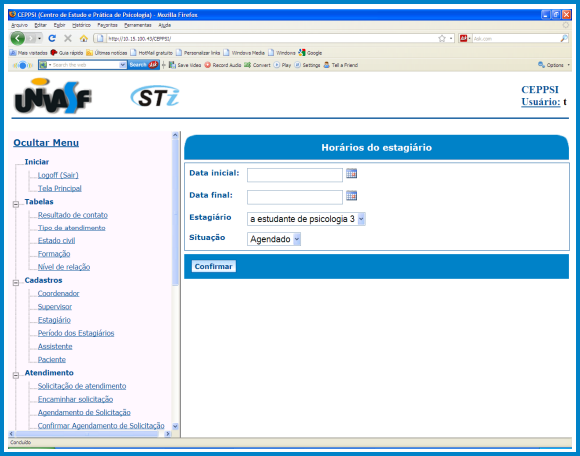
Task: Click the browser back arrow button
Action: pos(17,38)
